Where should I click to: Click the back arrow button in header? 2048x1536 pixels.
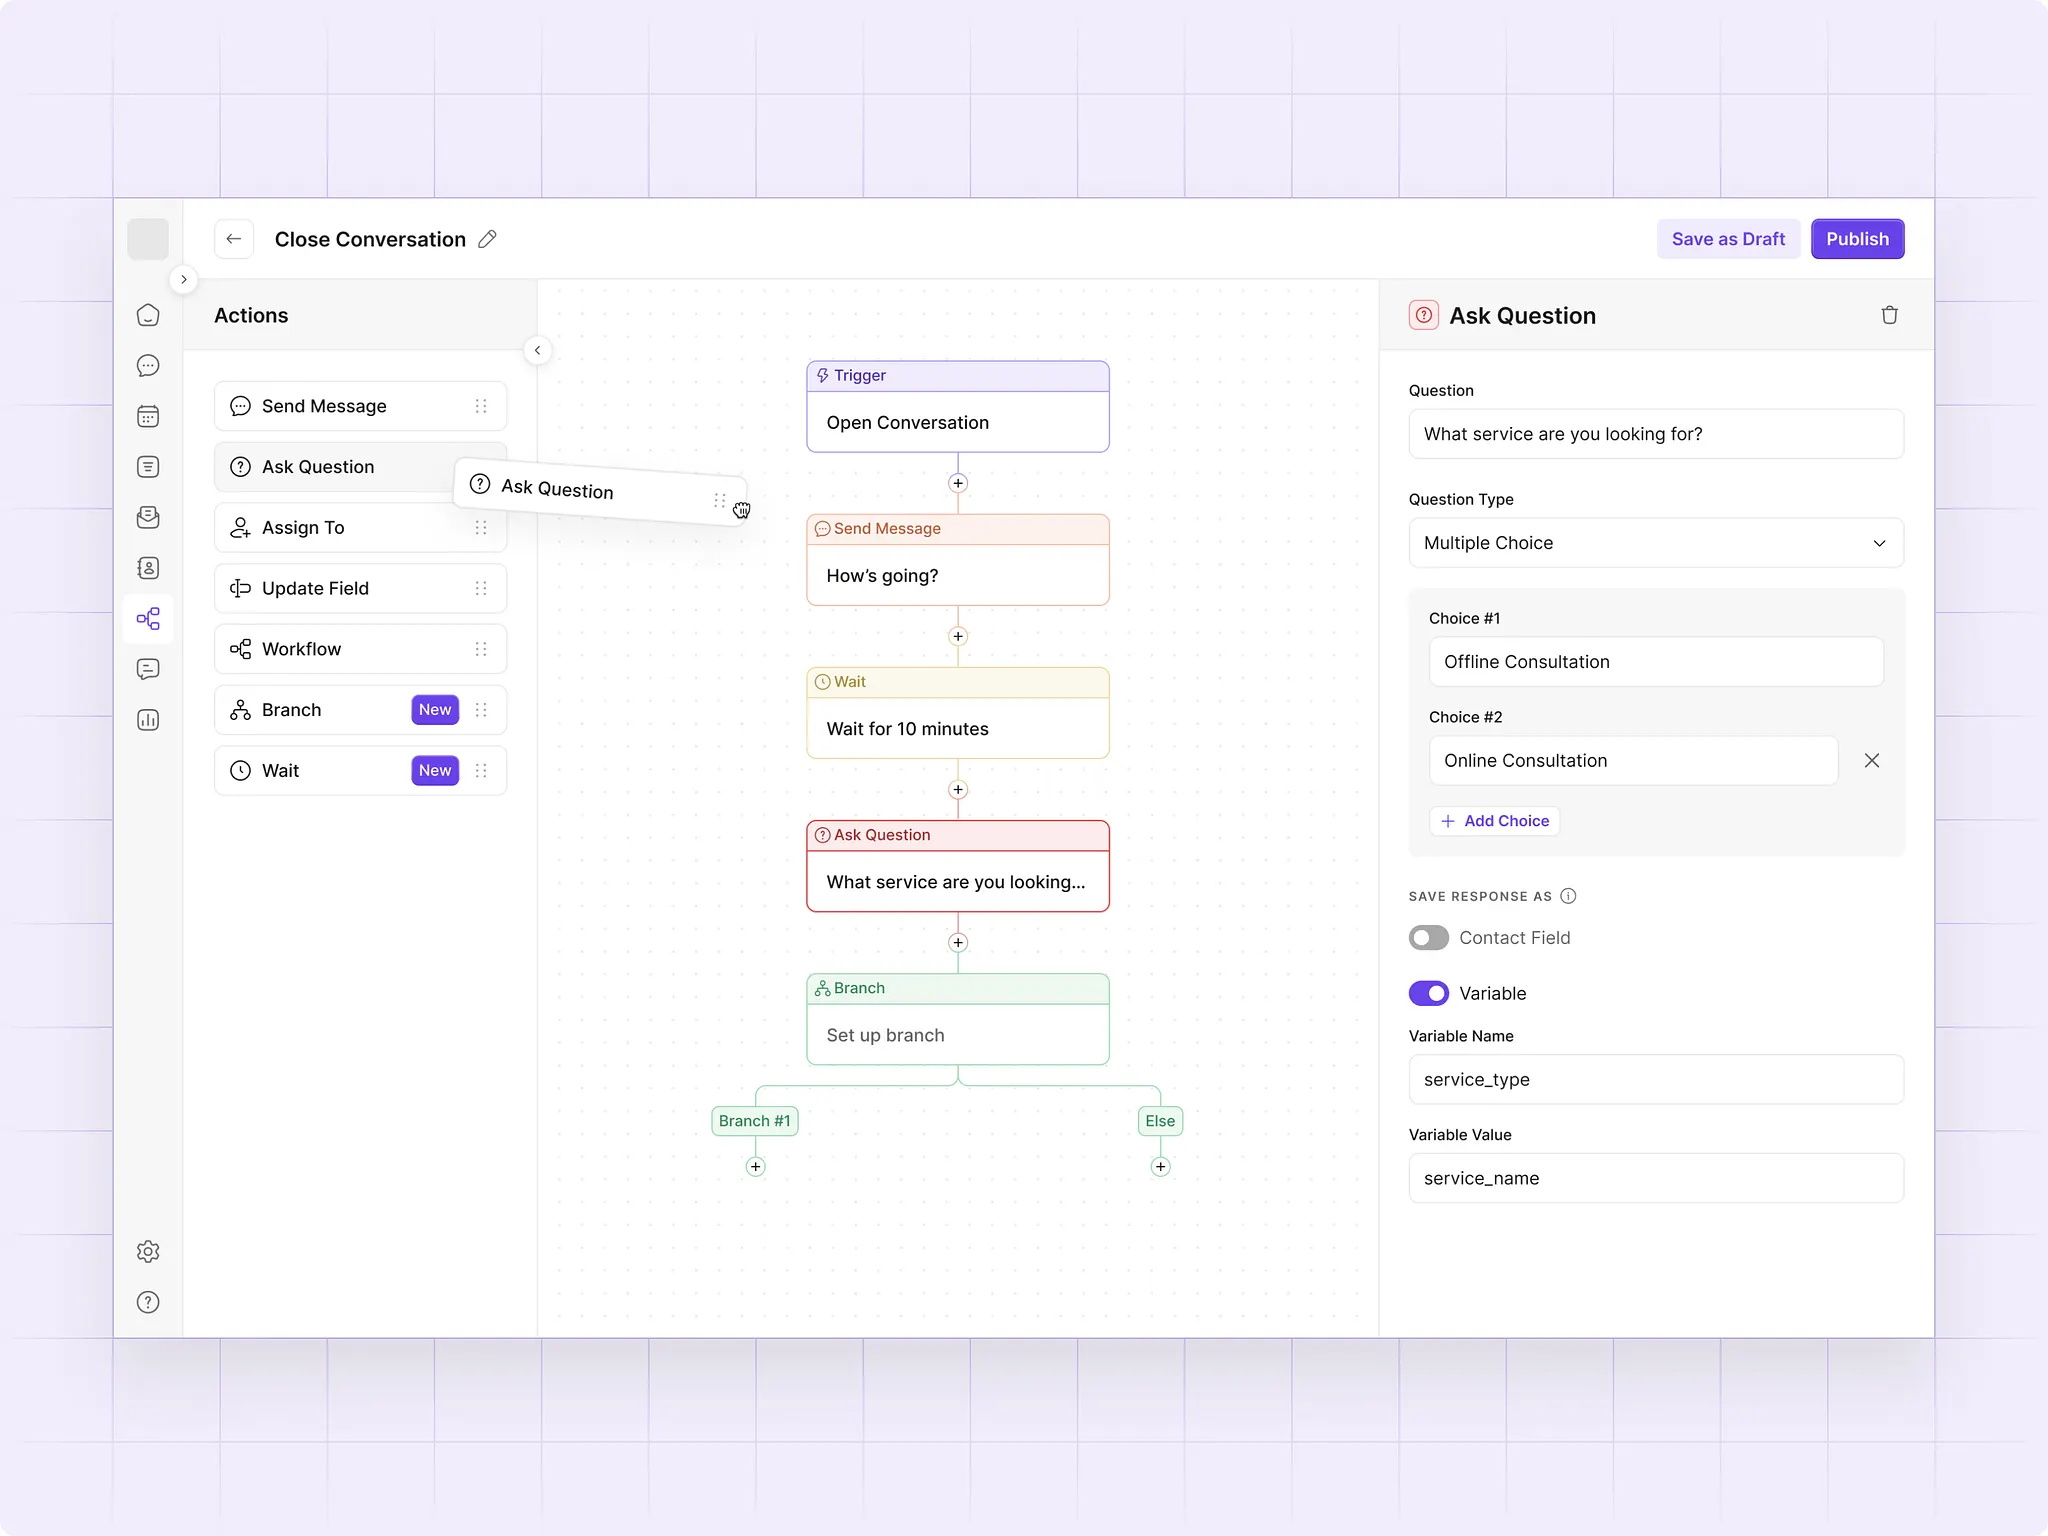pyautogui.click(x=234, y=239)
